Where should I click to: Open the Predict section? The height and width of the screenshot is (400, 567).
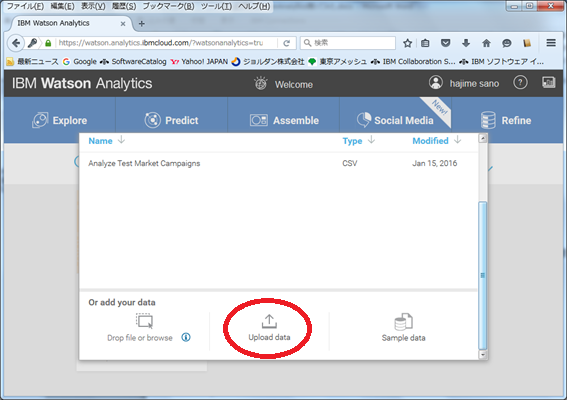pos(171,120)
